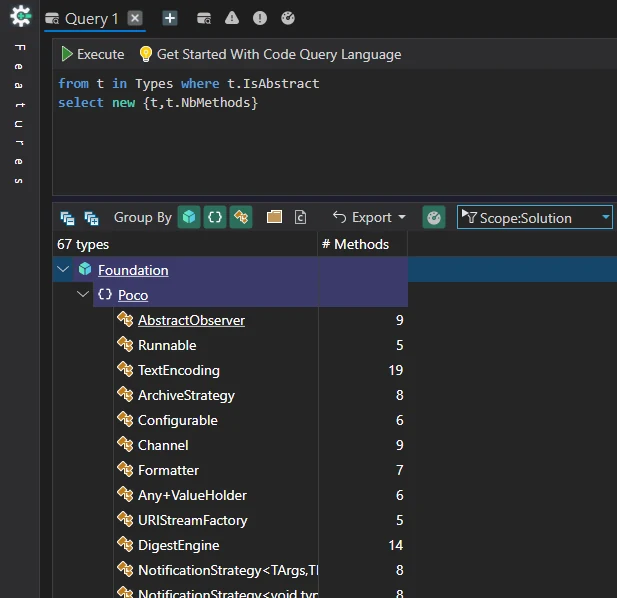617x598 pixels.
Task: Open the Poco namespace link
Action: point(133,295)
